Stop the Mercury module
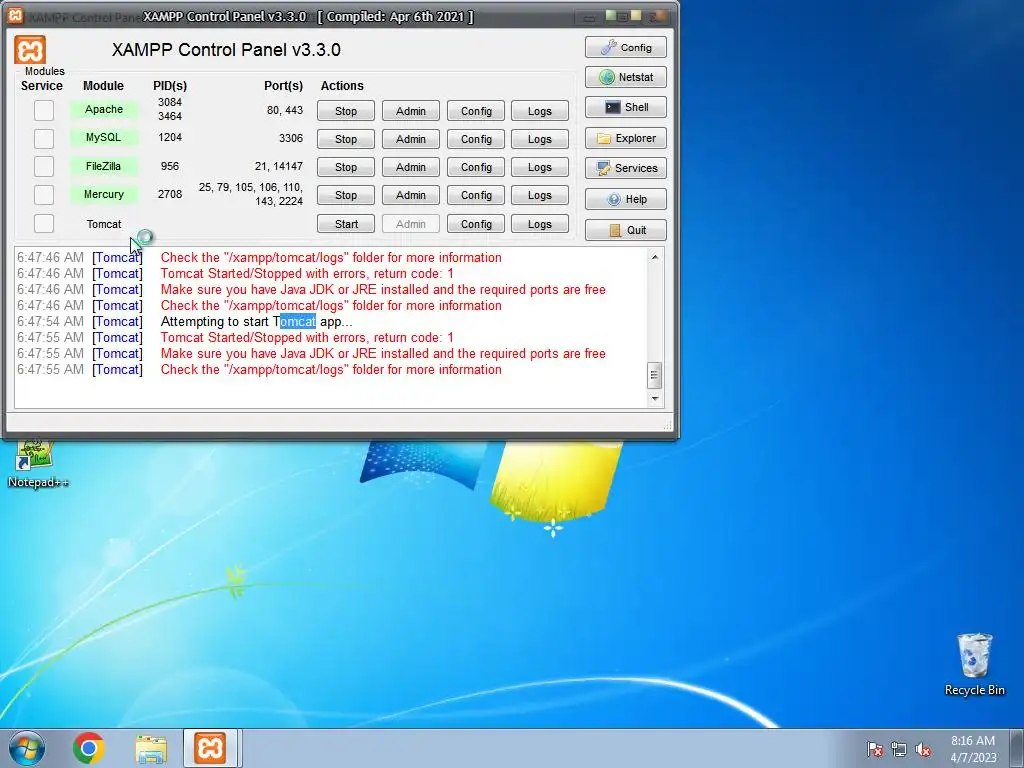 [x=346, y=195]
